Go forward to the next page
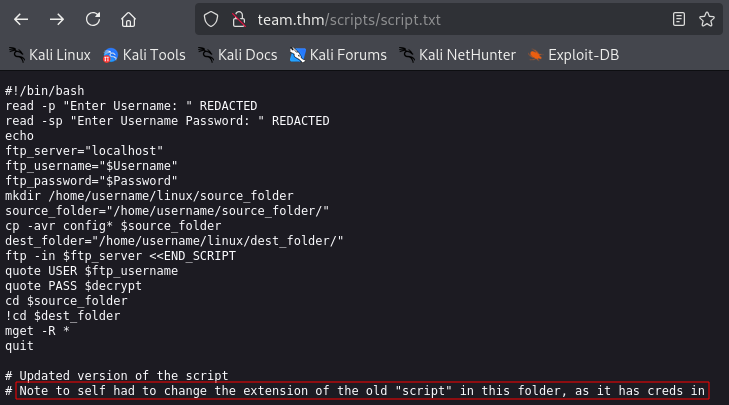Screen dimensions: 729x405 coord(57,20)
